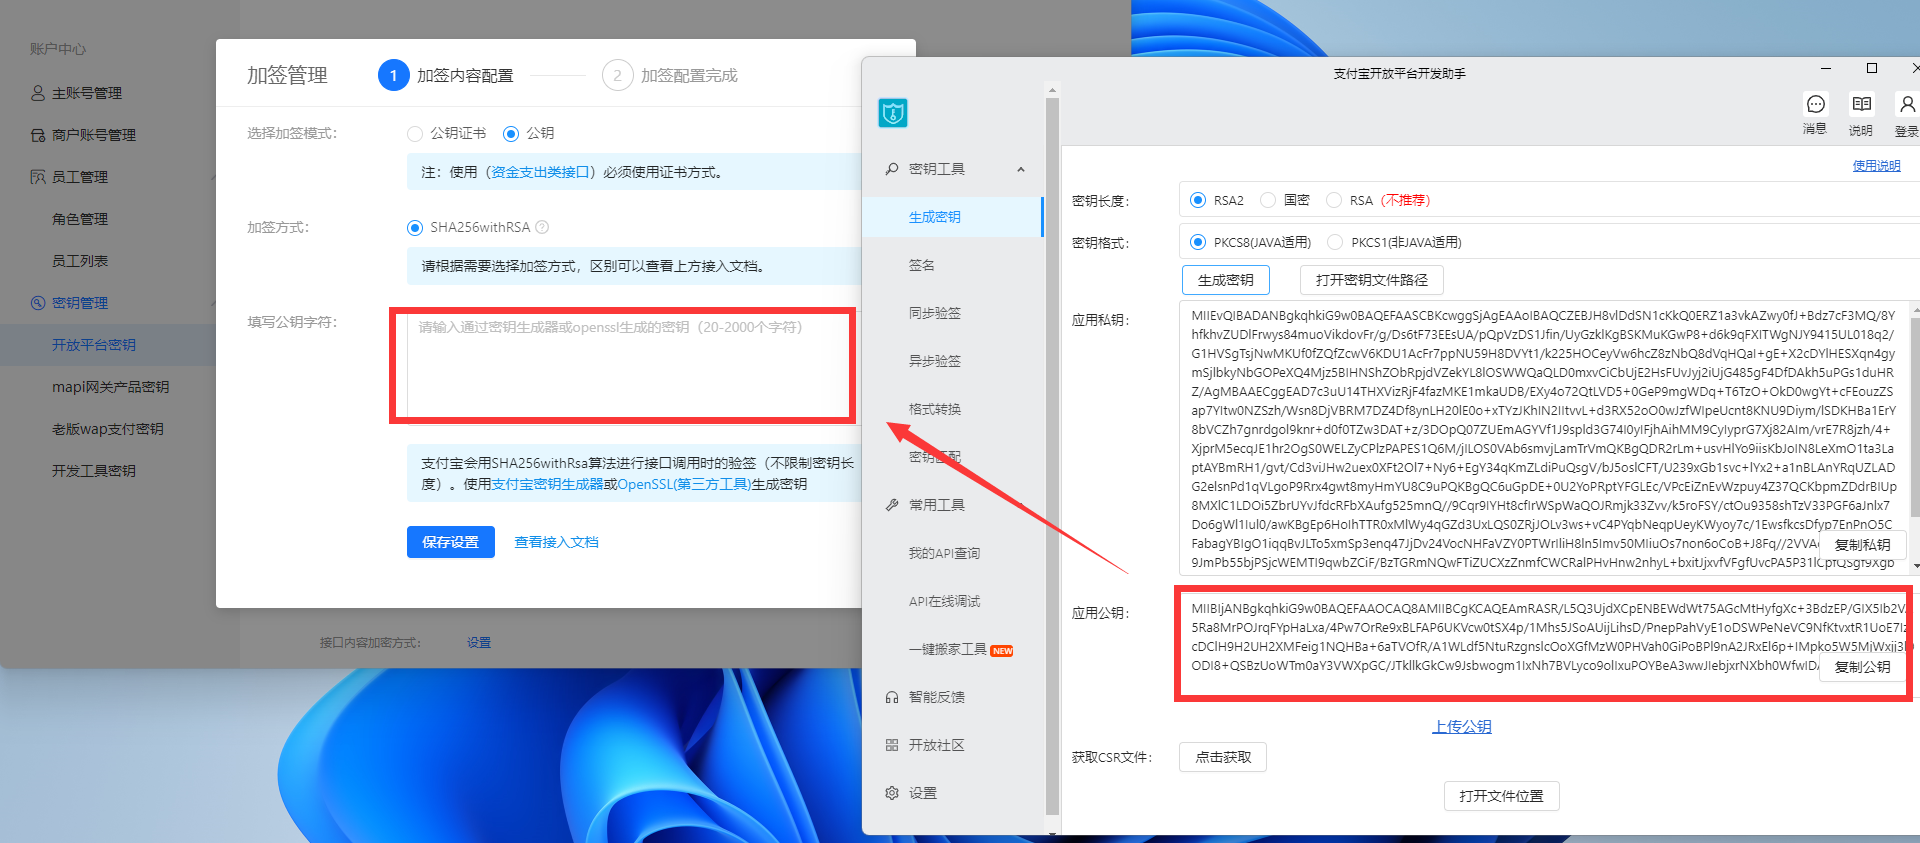
Task: Click the 复制公钥 button
Action: point(1862,667)
